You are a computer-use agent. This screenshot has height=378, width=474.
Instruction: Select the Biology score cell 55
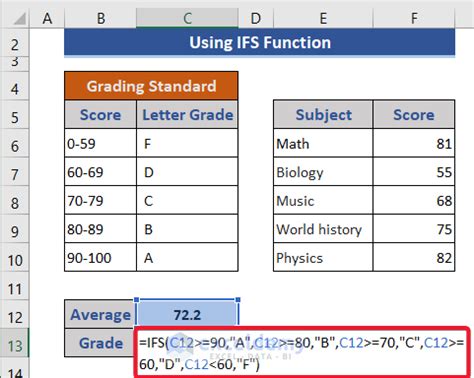(x=414, y=172)
